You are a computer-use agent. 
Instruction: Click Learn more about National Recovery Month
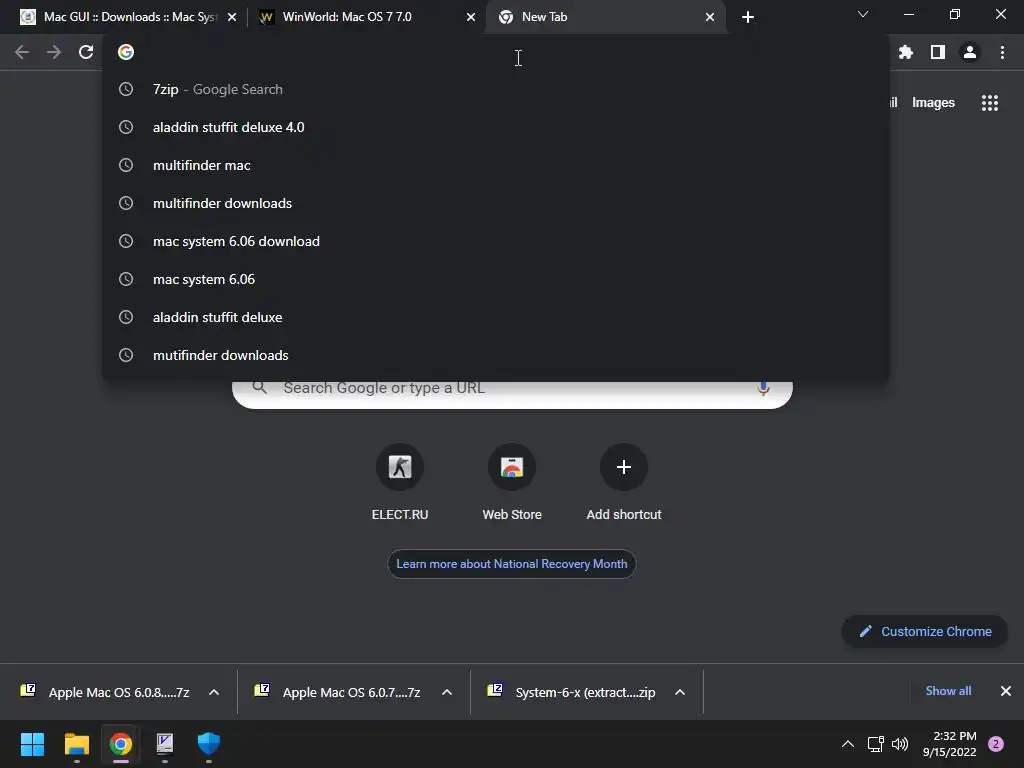tap(512, 564)
